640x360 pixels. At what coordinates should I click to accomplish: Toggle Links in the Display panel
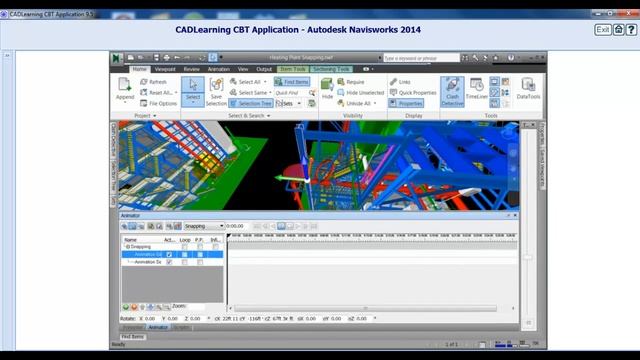[x=400, y=82]
